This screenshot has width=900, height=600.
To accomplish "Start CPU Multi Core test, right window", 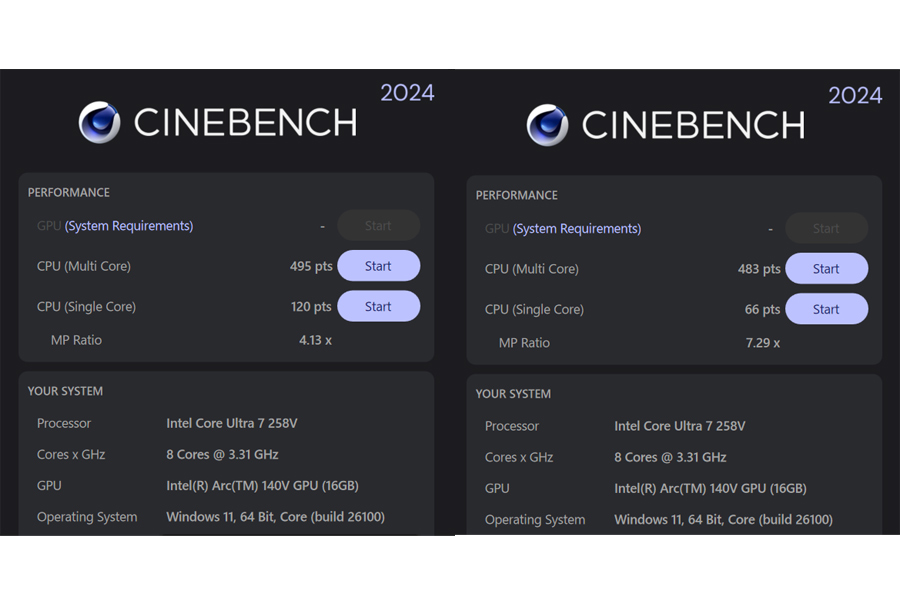I will click(x=827, y=269).
